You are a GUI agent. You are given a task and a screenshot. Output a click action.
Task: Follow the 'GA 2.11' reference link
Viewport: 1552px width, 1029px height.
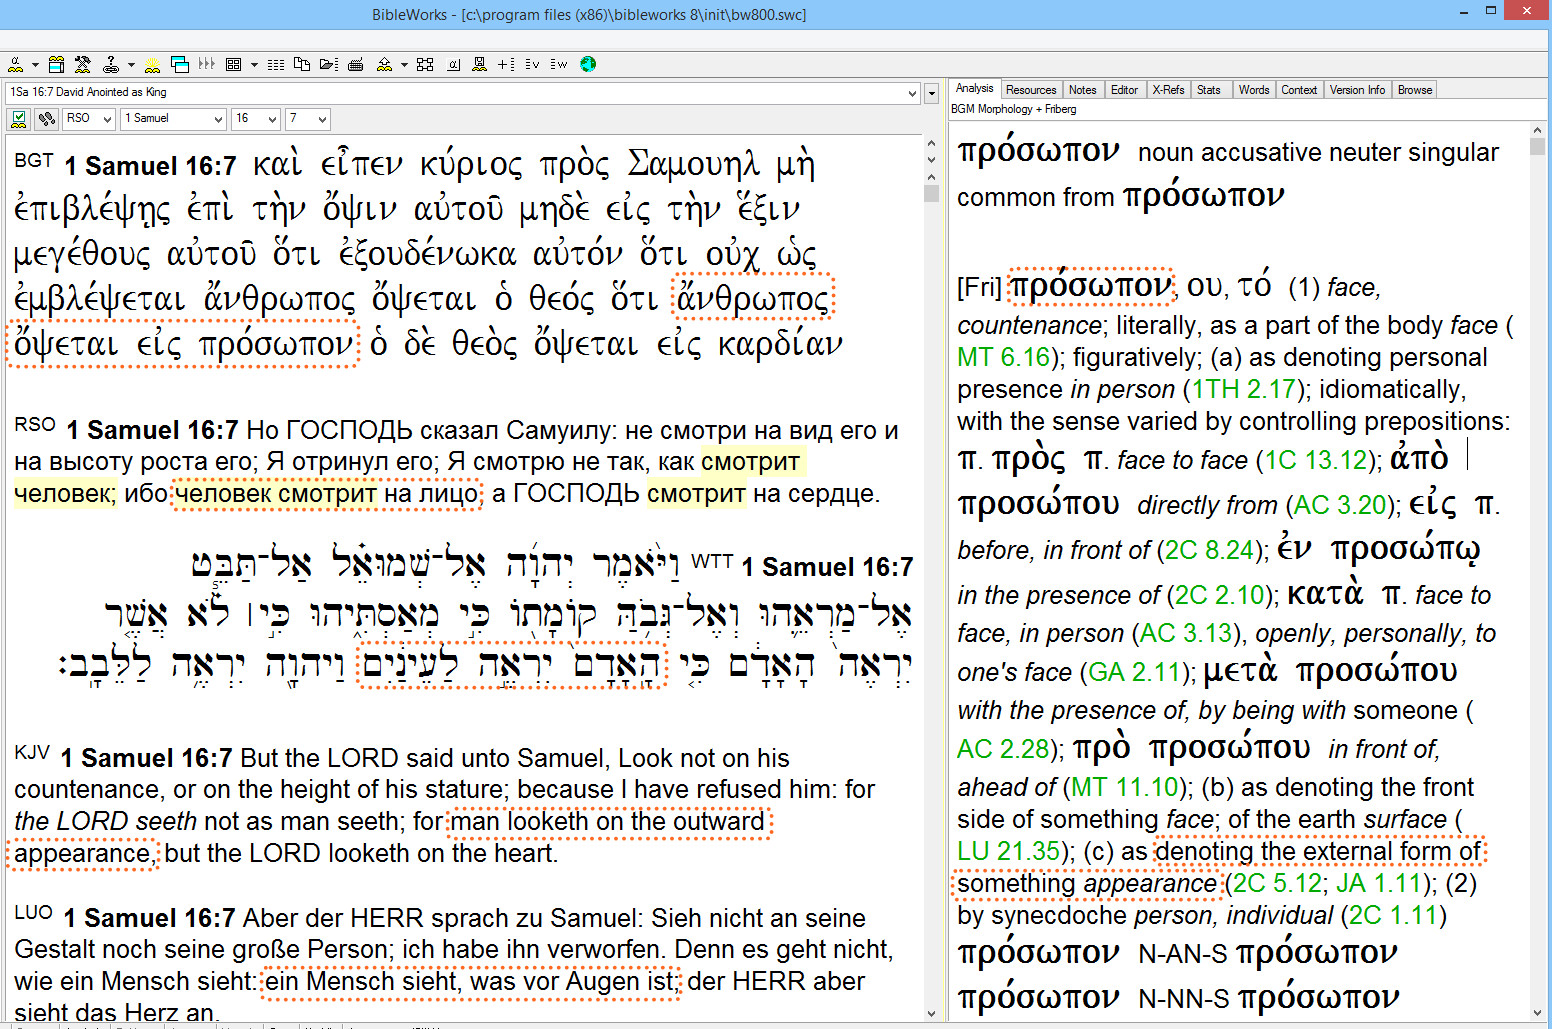[1133, 672]
